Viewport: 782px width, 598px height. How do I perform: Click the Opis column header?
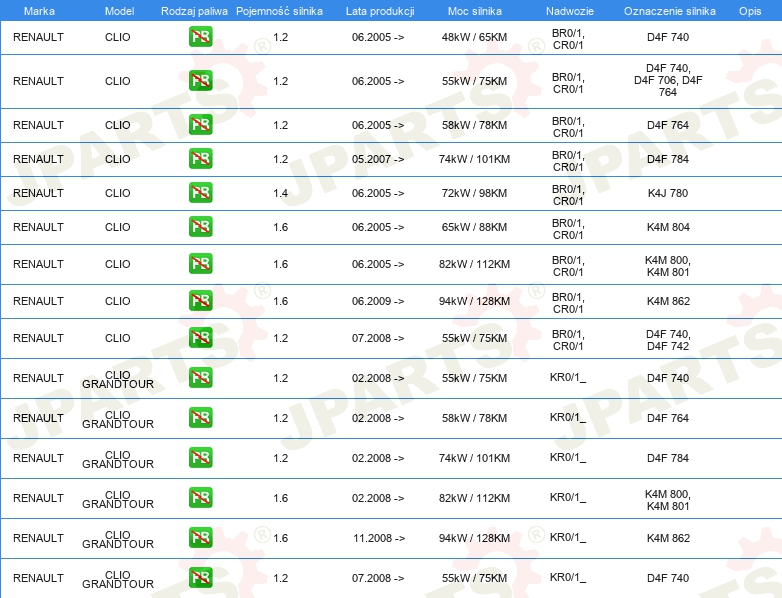click(x=750, y=11)
